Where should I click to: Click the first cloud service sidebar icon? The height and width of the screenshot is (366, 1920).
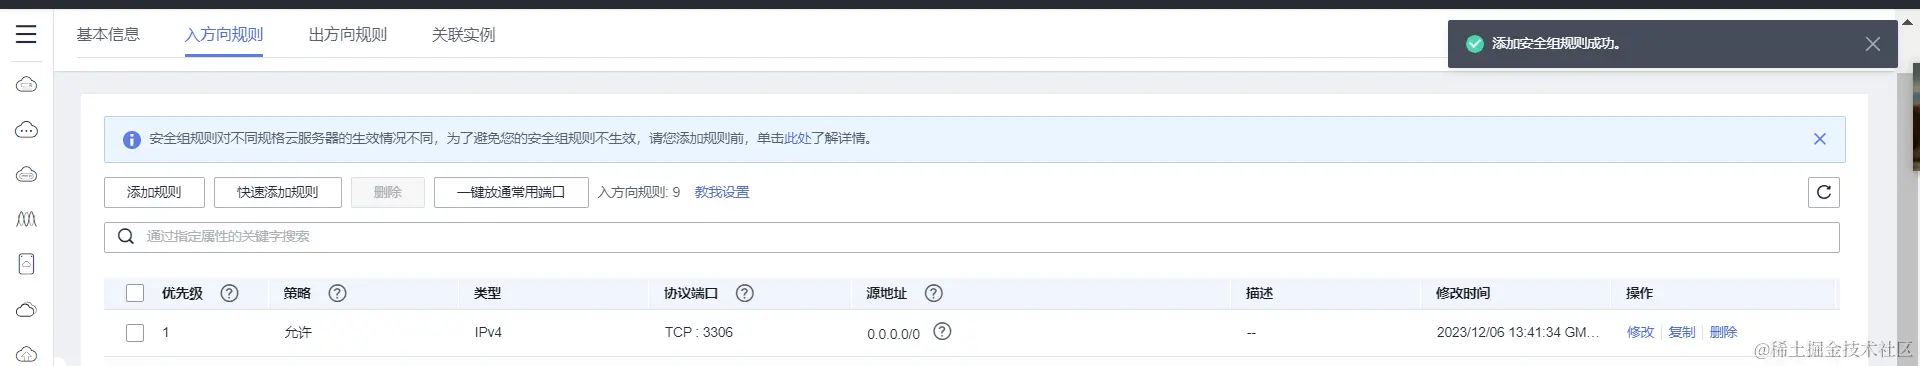(27, 85)
